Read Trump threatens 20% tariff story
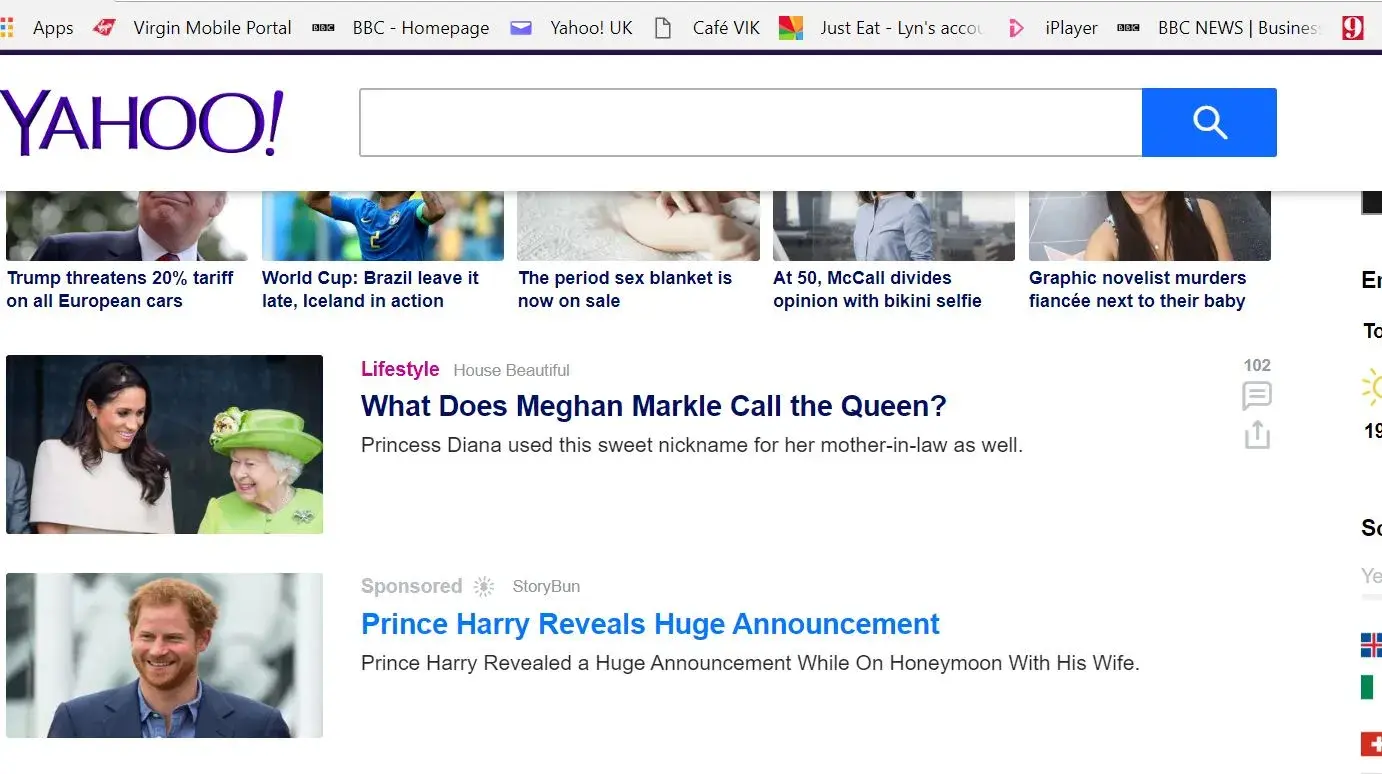 [x=120, y=289]
